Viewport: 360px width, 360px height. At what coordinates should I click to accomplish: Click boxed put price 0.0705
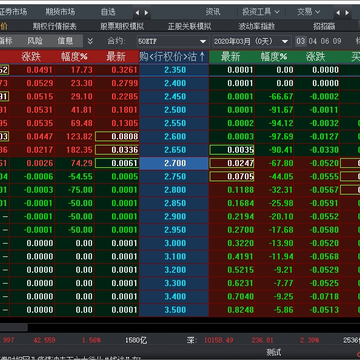pyautogui.click(x=232, y=177)
